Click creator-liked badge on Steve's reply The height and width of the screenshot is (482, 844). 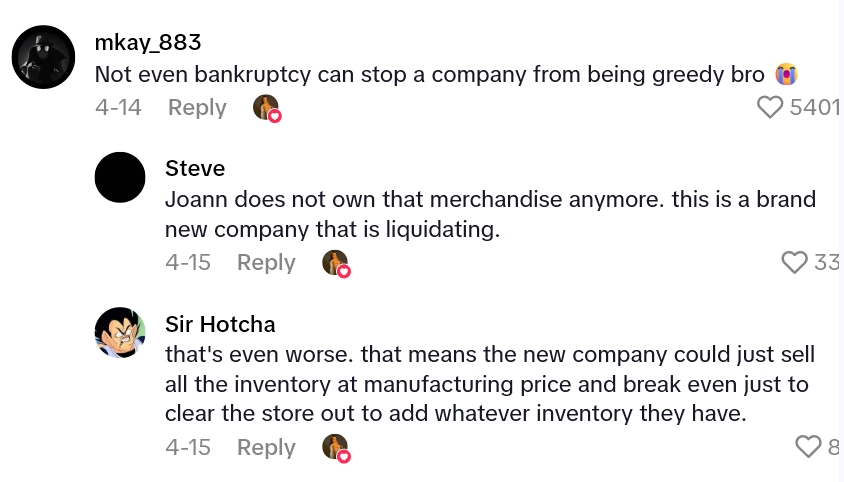pos(336,263)
